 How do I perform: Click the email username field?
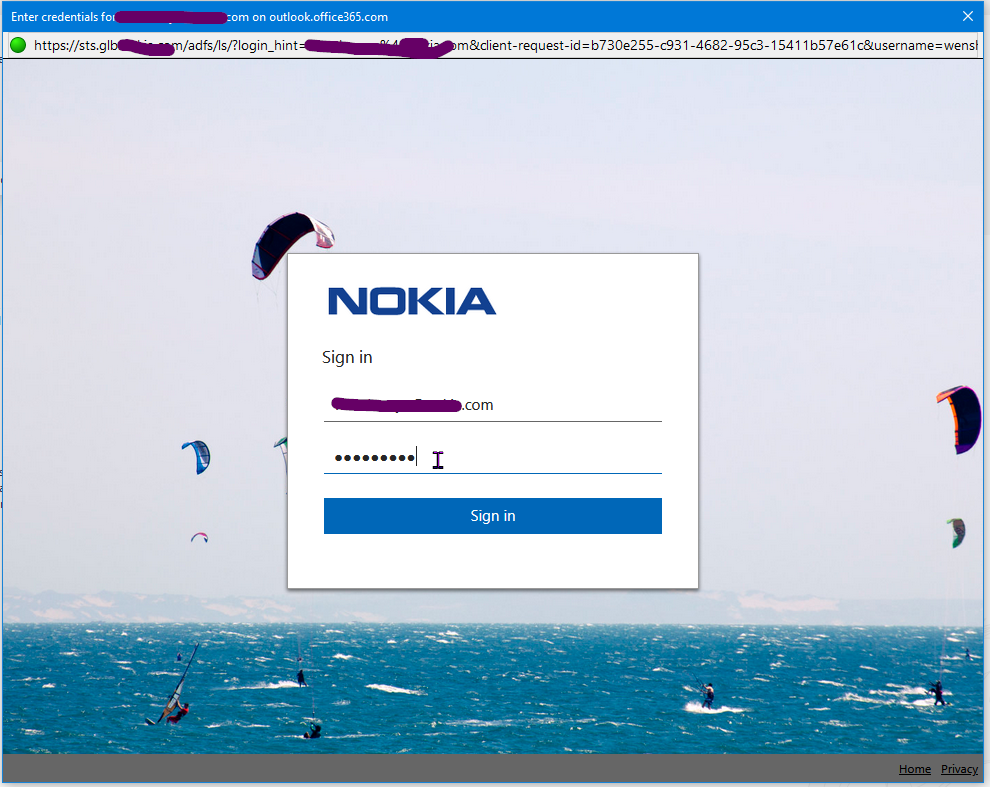pos(492,405)
